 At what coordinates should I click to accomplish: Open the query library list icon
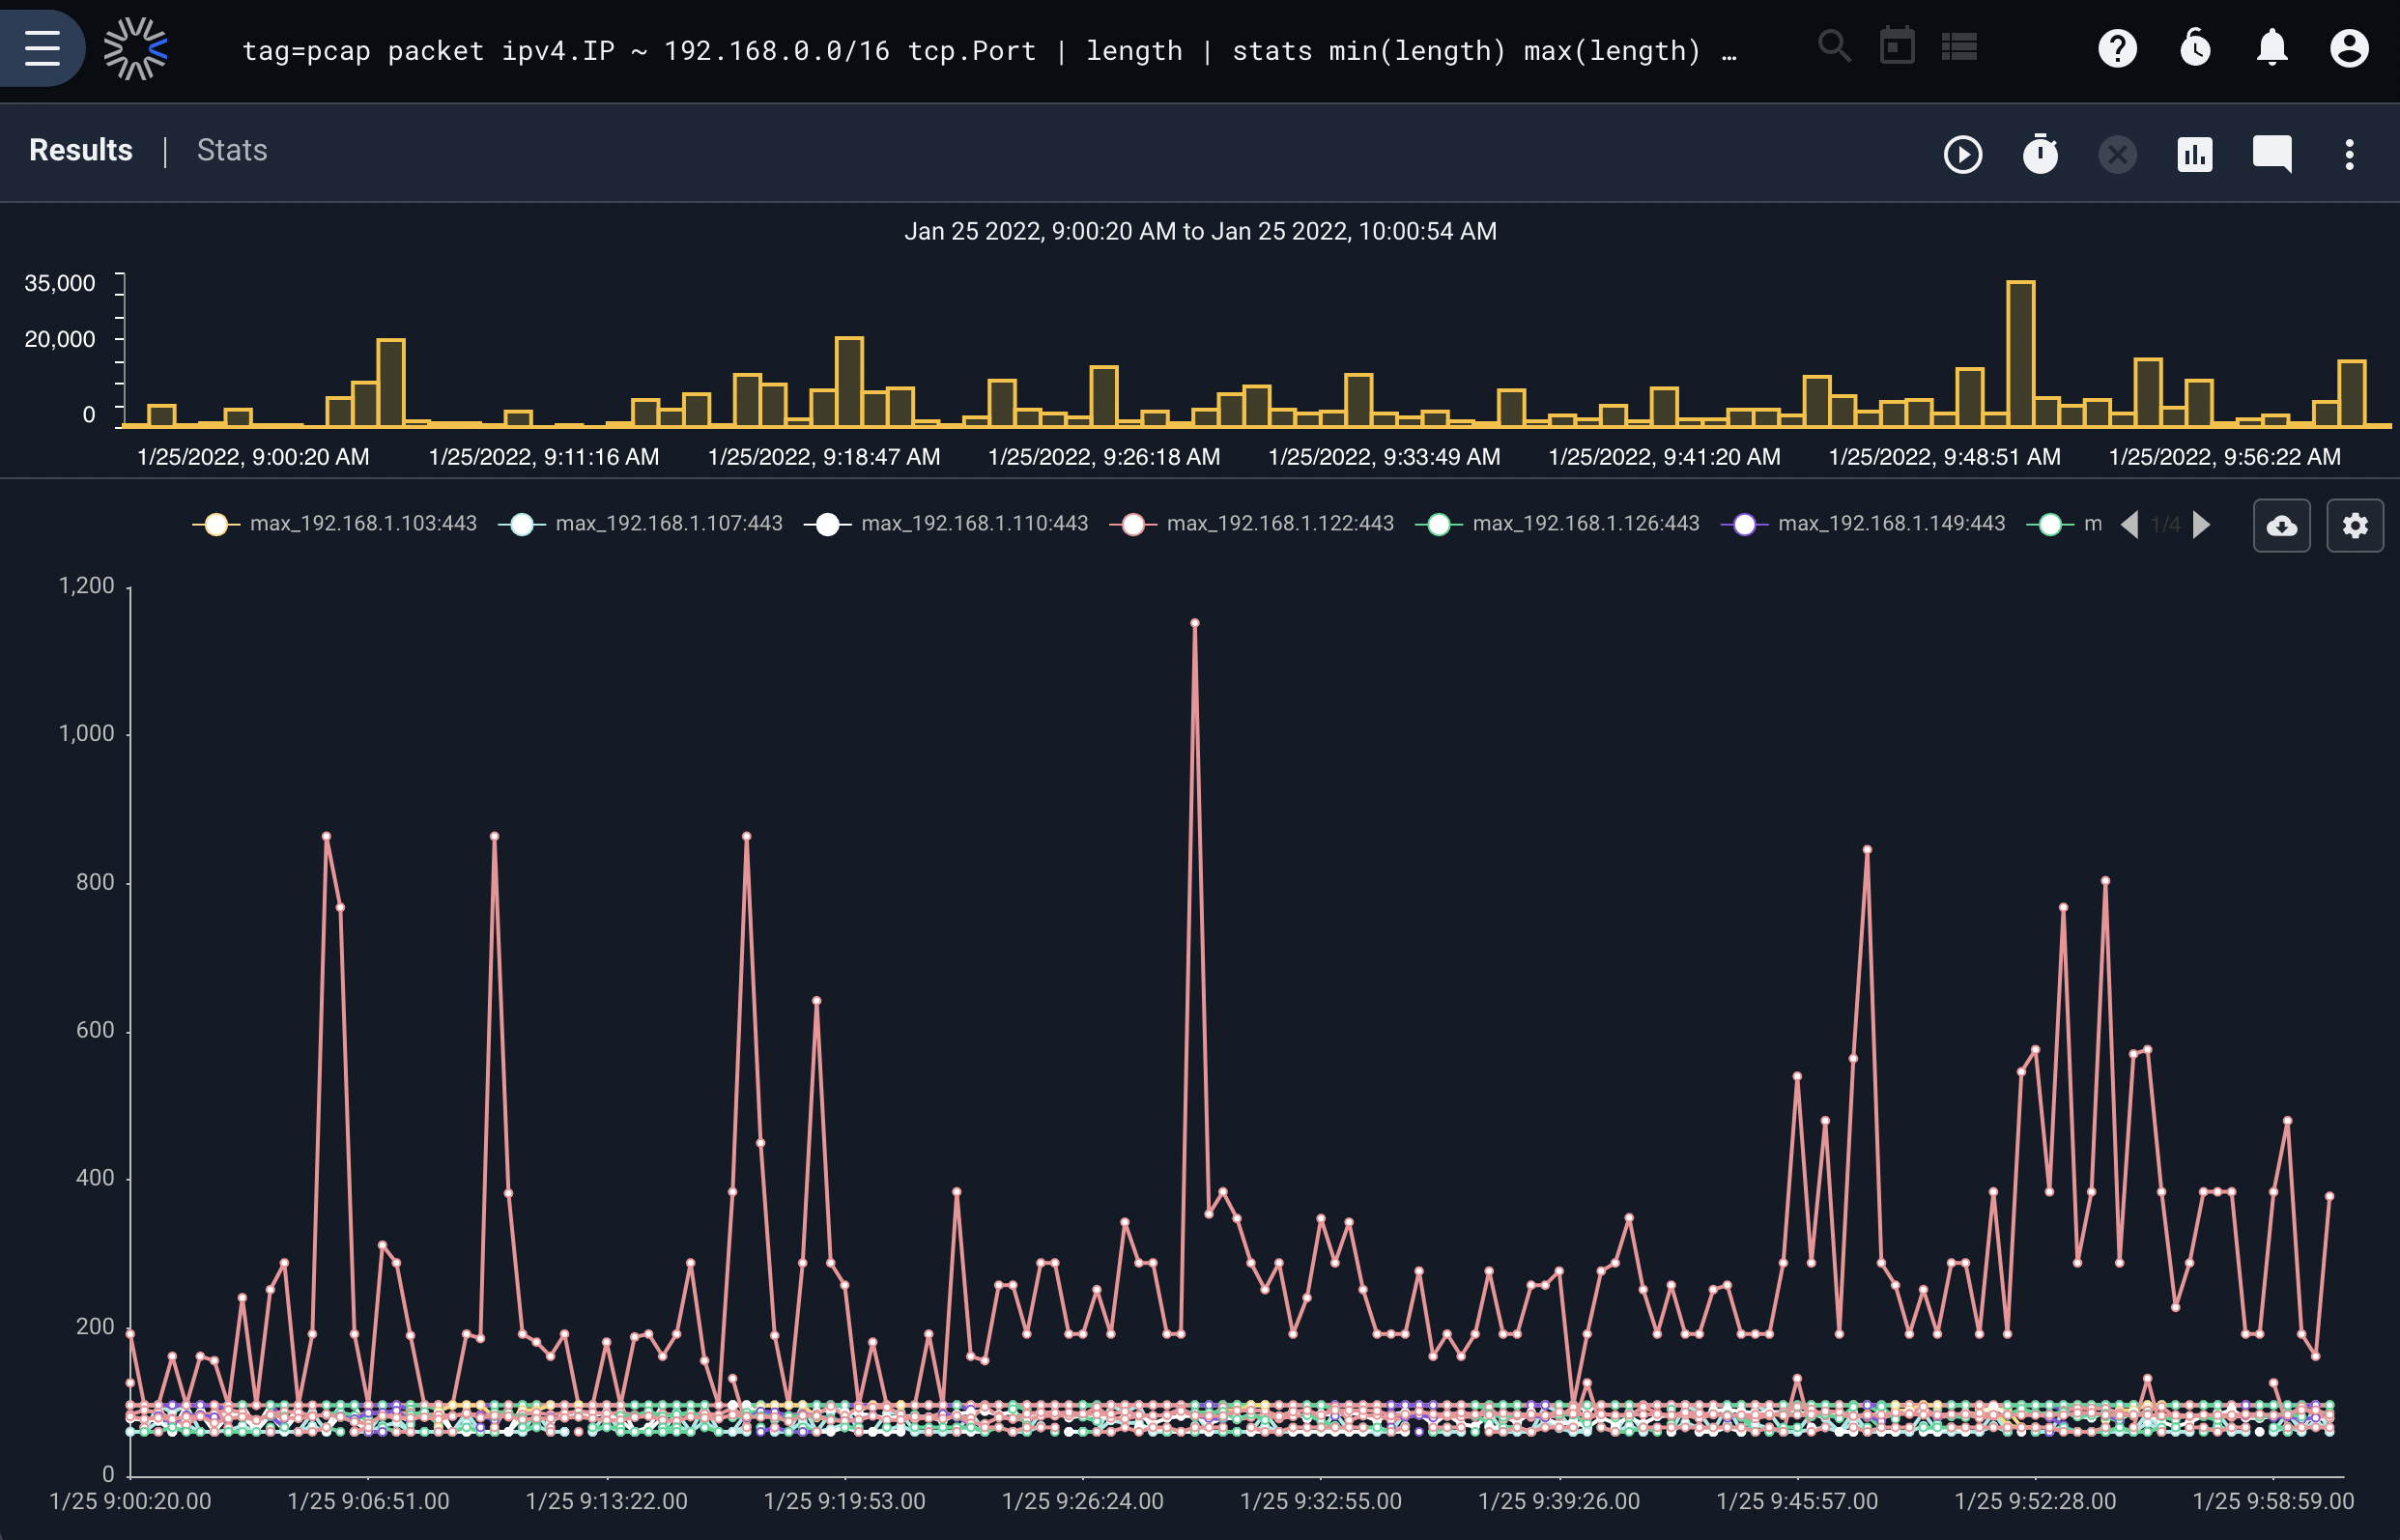1959,47
